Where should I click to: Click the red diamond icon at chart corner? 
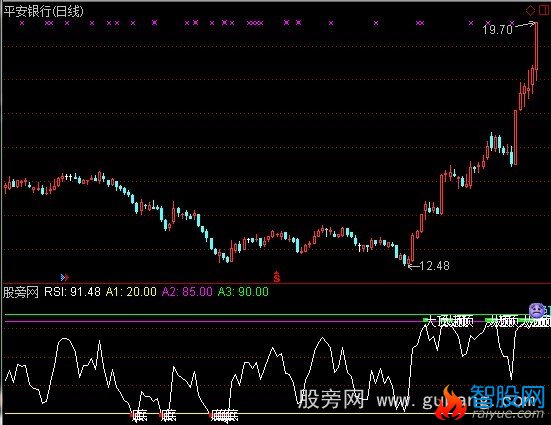(530, 10)
